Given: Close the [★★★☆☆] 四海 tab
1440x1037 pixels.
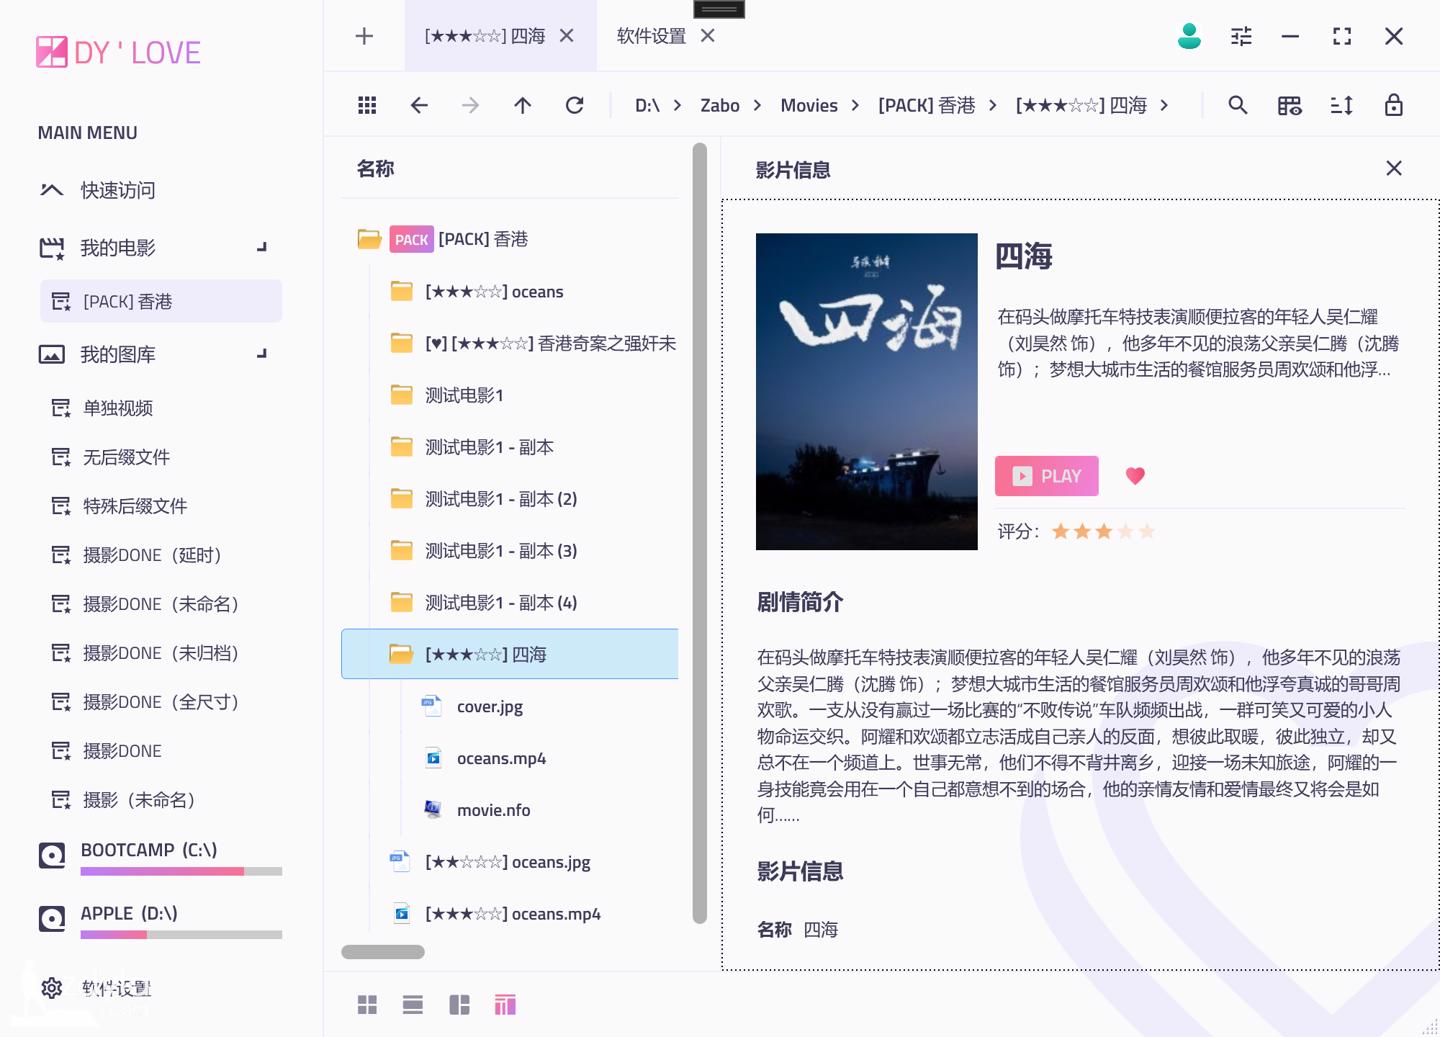Looking at the screenshot, I should click(567, 36).
